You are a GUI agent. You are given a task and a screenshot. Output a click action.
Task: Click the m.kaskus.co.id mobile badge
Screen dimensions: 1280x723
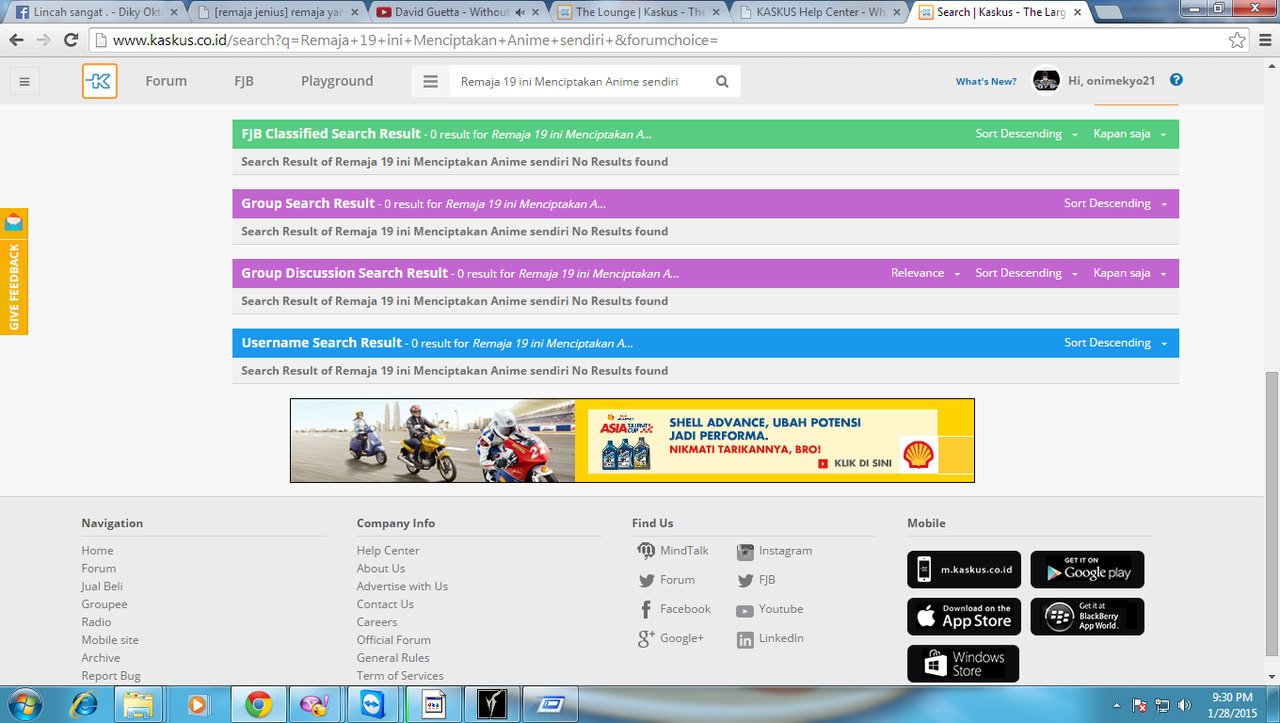964,570
